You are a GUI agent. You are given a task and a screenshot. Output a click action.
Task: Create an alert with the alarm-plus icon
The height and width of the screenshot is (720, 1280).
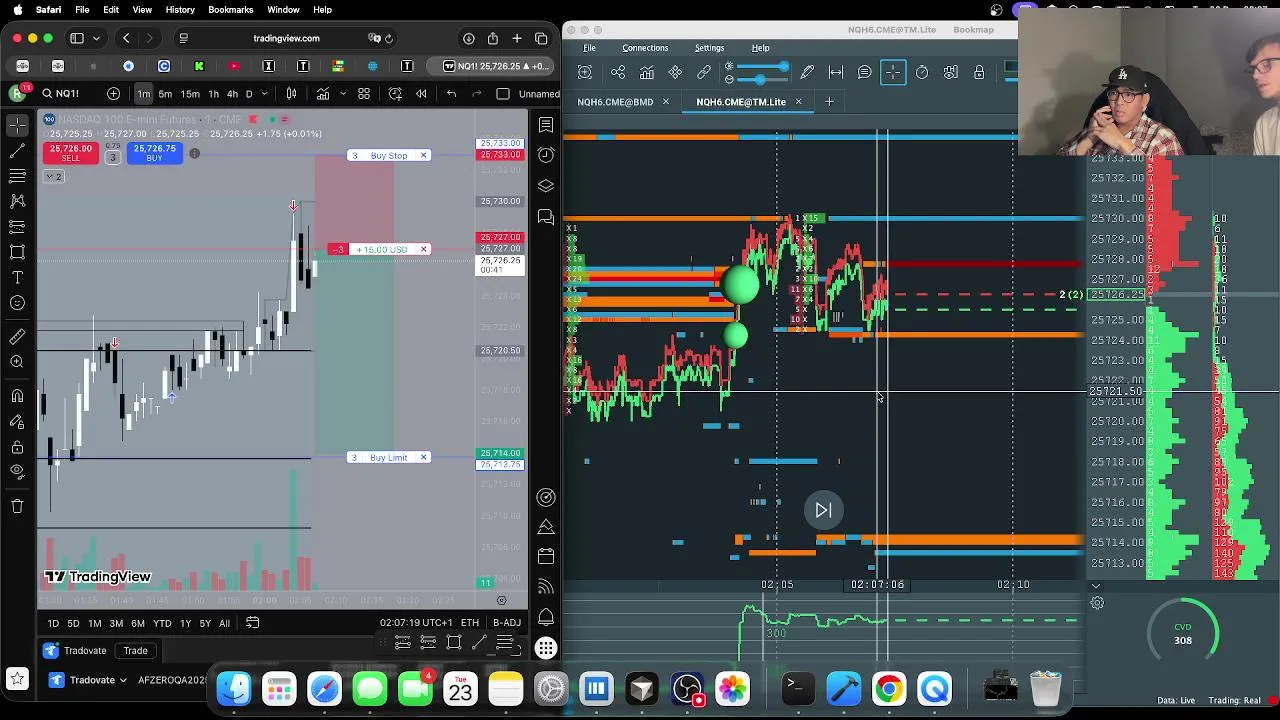pyautogui.click(x=395, y=94)
